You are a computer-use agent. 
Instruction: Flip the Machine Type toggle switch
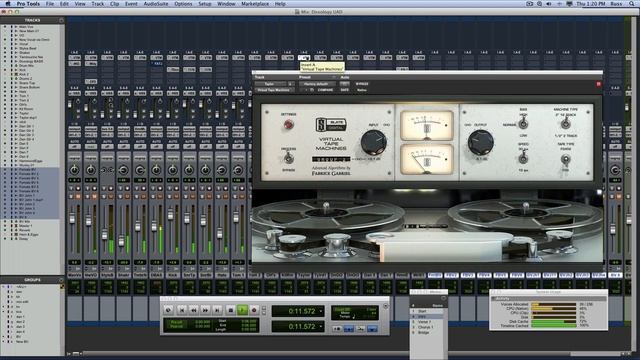click(x=565, y=123)
